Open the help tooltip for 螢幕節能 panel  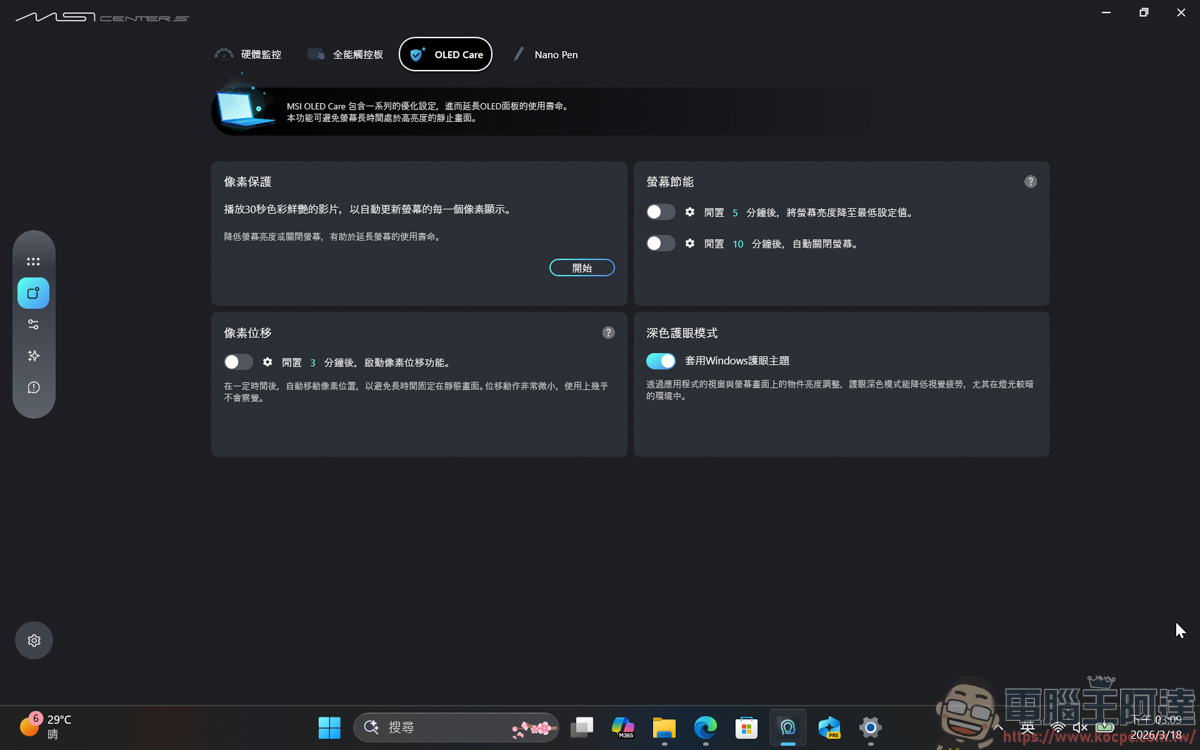click(x=1030, y=181)
